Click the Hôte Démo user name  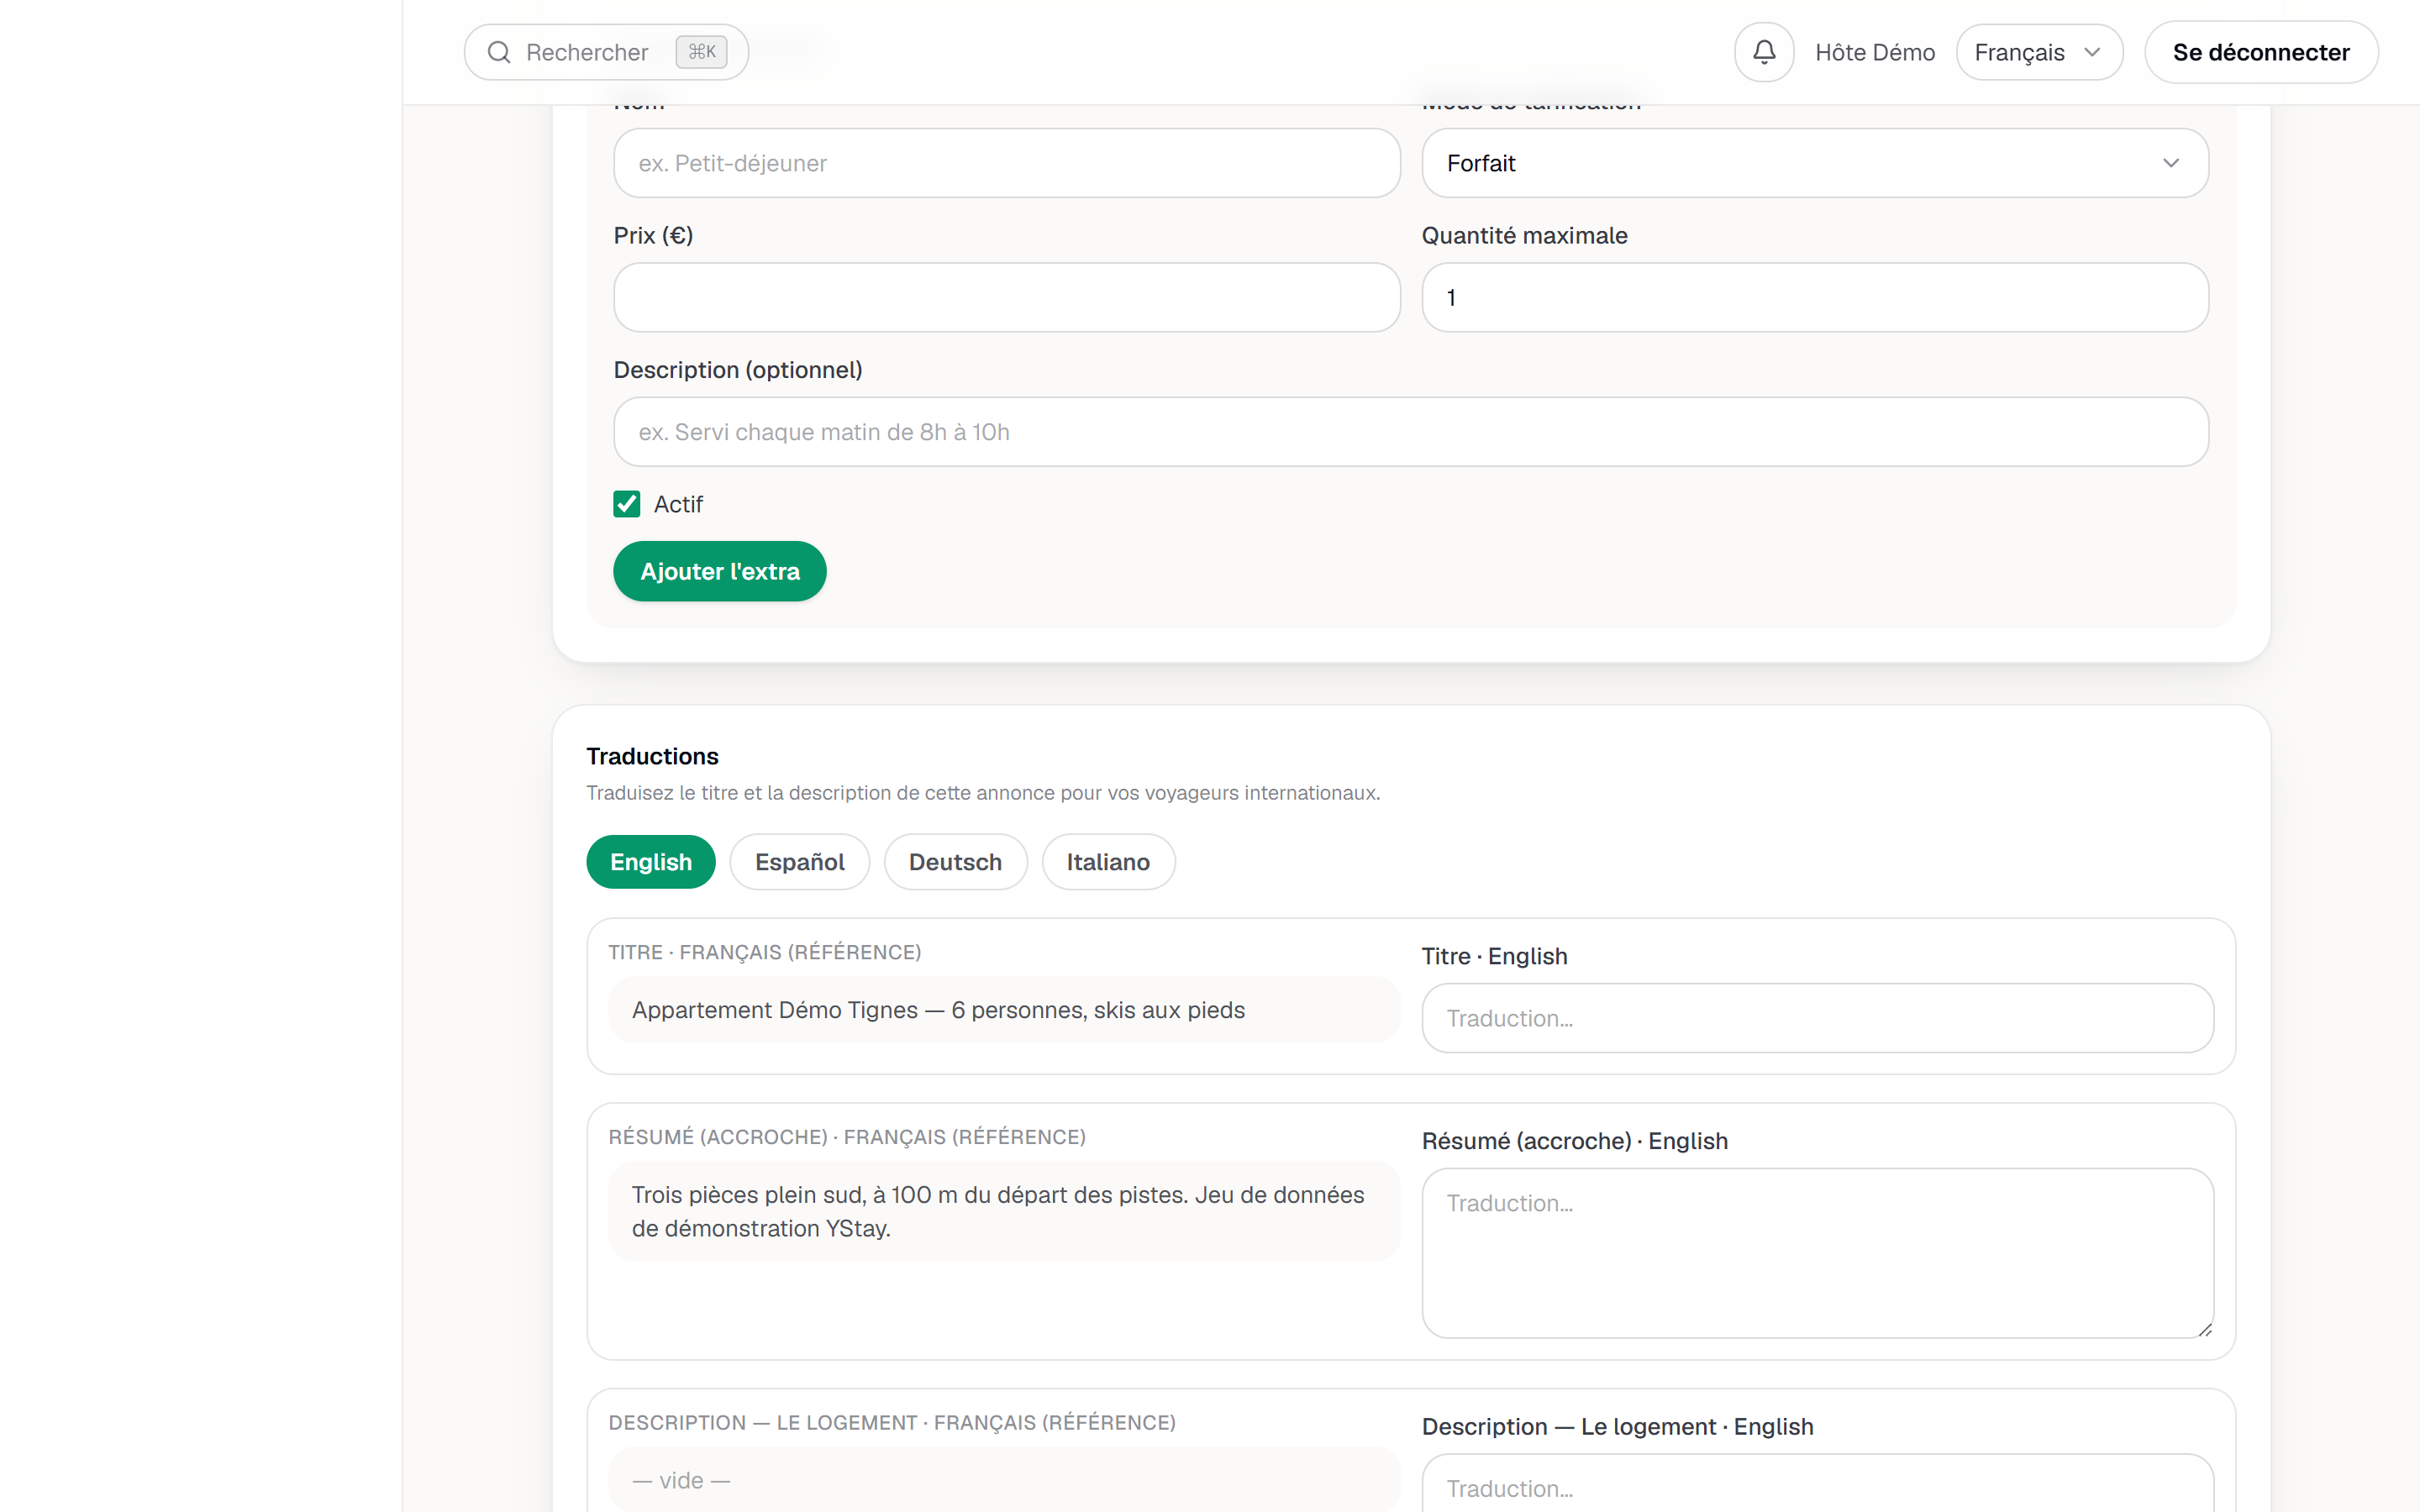tap(1875, 52)
